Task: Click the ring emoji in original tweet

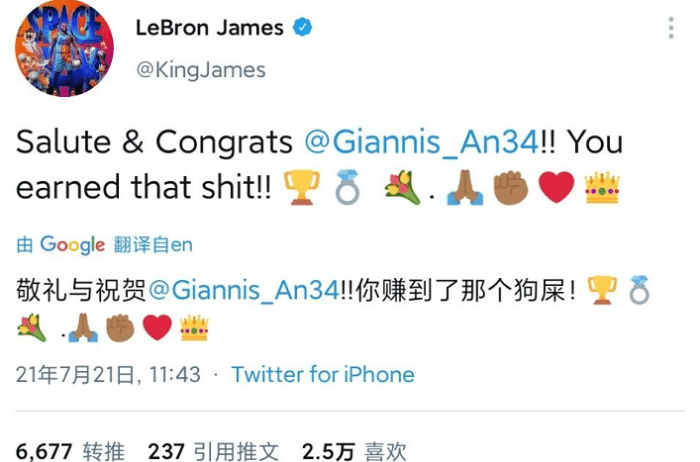Action: pyautogui.click(x=347, y=187)
